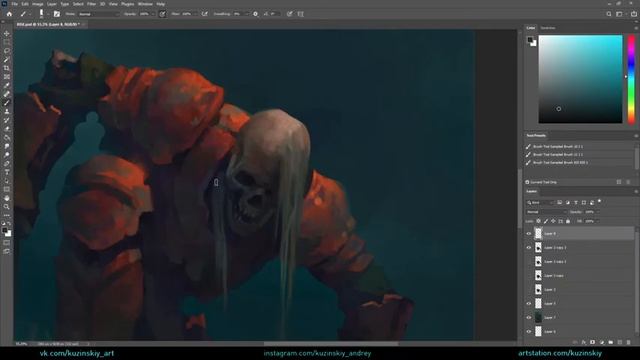This screenshot has height=360, width=640.
Task: Select the Rectangular Marquee tool
Action: click(x=7, y=42)
